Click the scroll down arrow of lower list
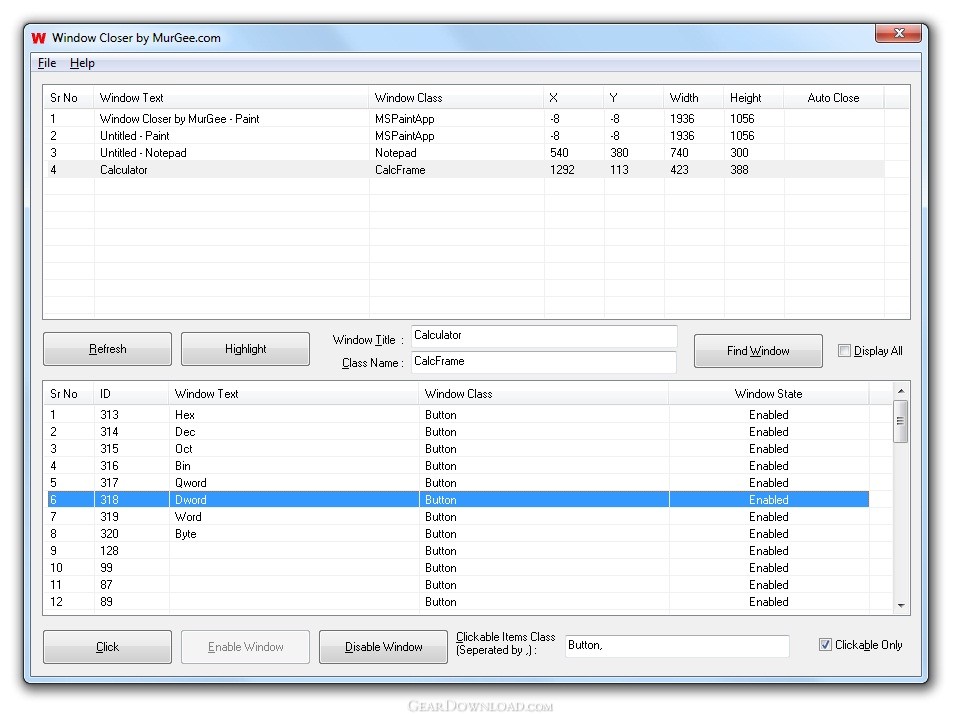The width and height of the screenshot is (960, 714). click(x=901, y=605)
